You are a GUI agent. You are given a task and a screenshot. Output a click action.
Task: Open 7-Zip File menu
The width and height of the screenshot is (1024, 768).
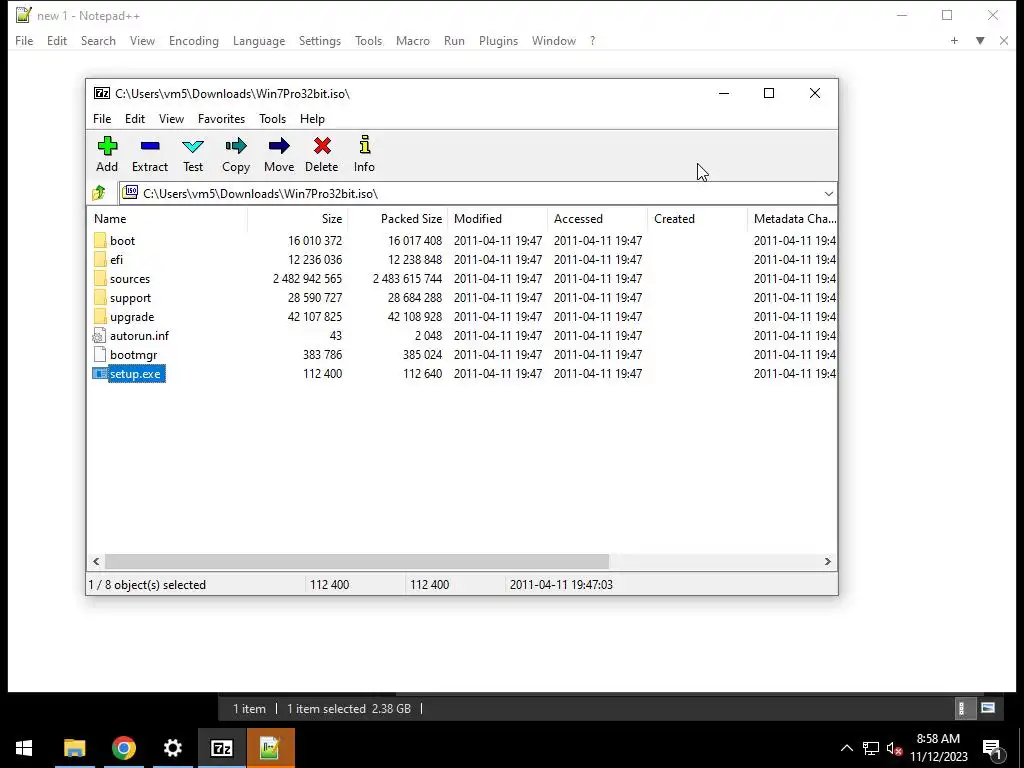[102, 119]
